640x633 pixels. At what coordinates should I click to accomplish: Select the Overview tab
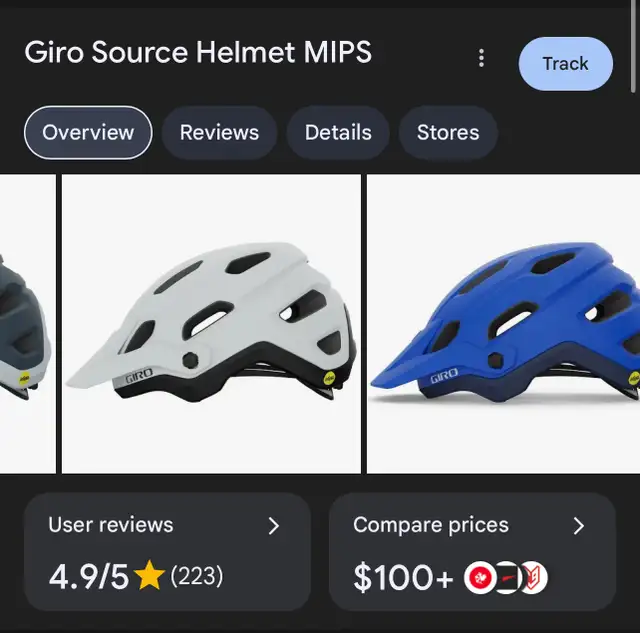click(88, 132)
